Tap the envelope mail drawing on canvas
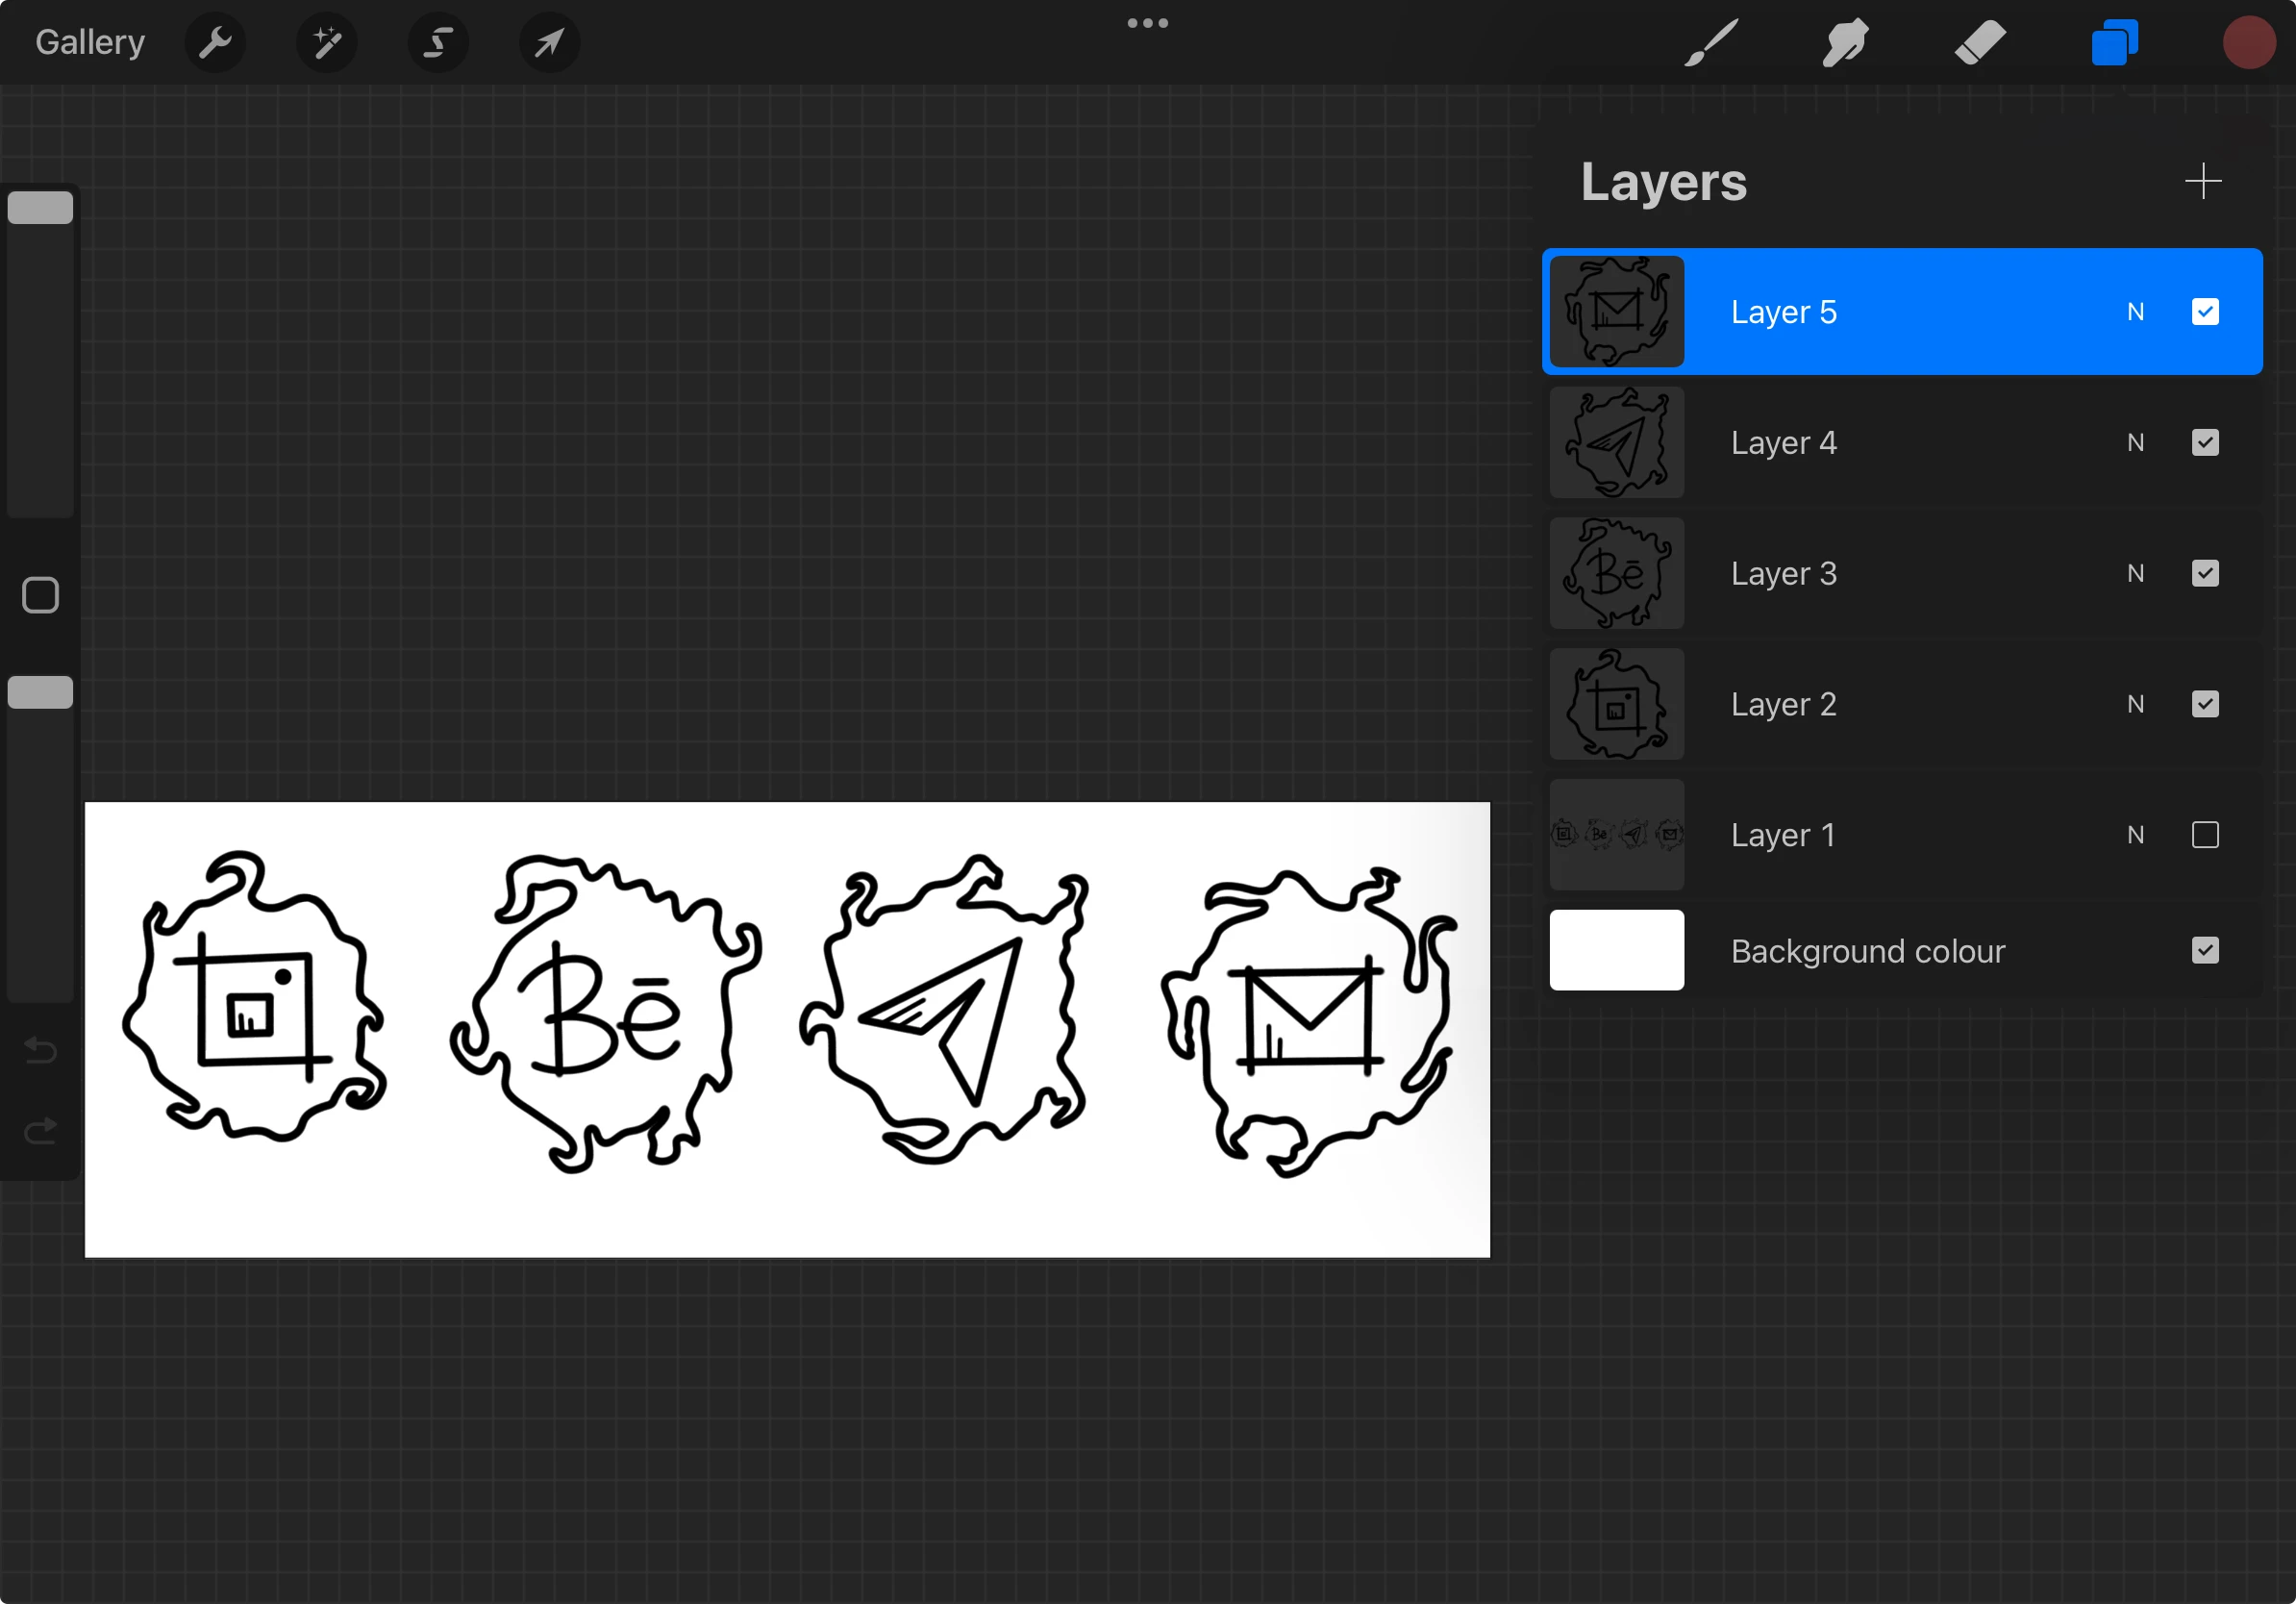2296x1604 pixels. (x=1308, y=1022)
